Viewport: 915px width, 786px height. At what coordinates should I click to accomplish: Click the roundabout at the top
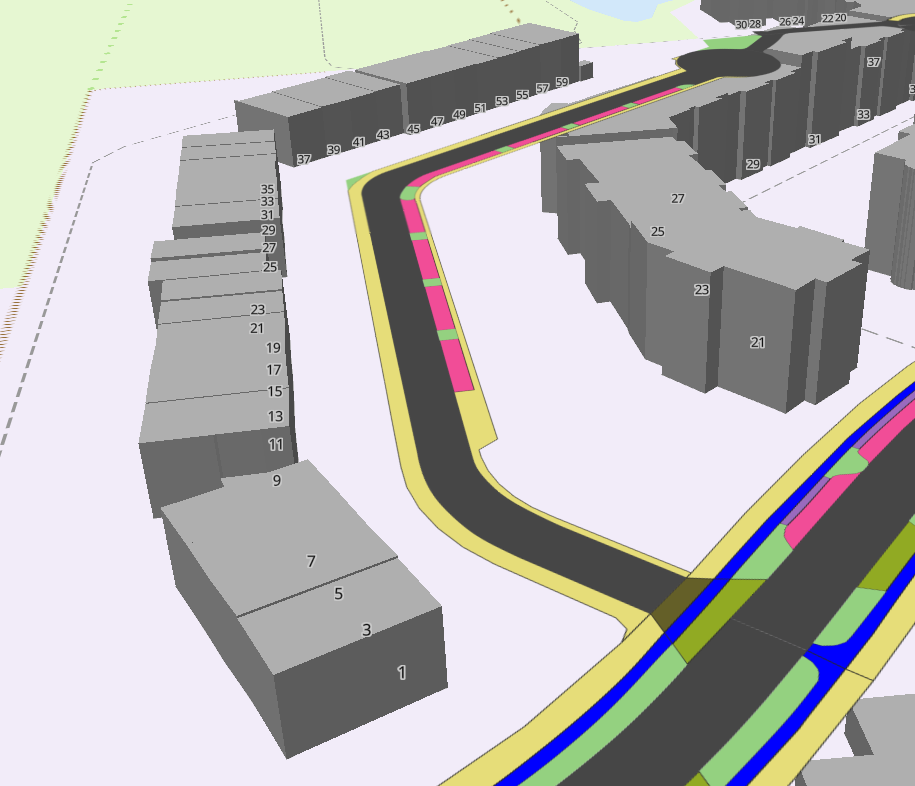point(725,60)
